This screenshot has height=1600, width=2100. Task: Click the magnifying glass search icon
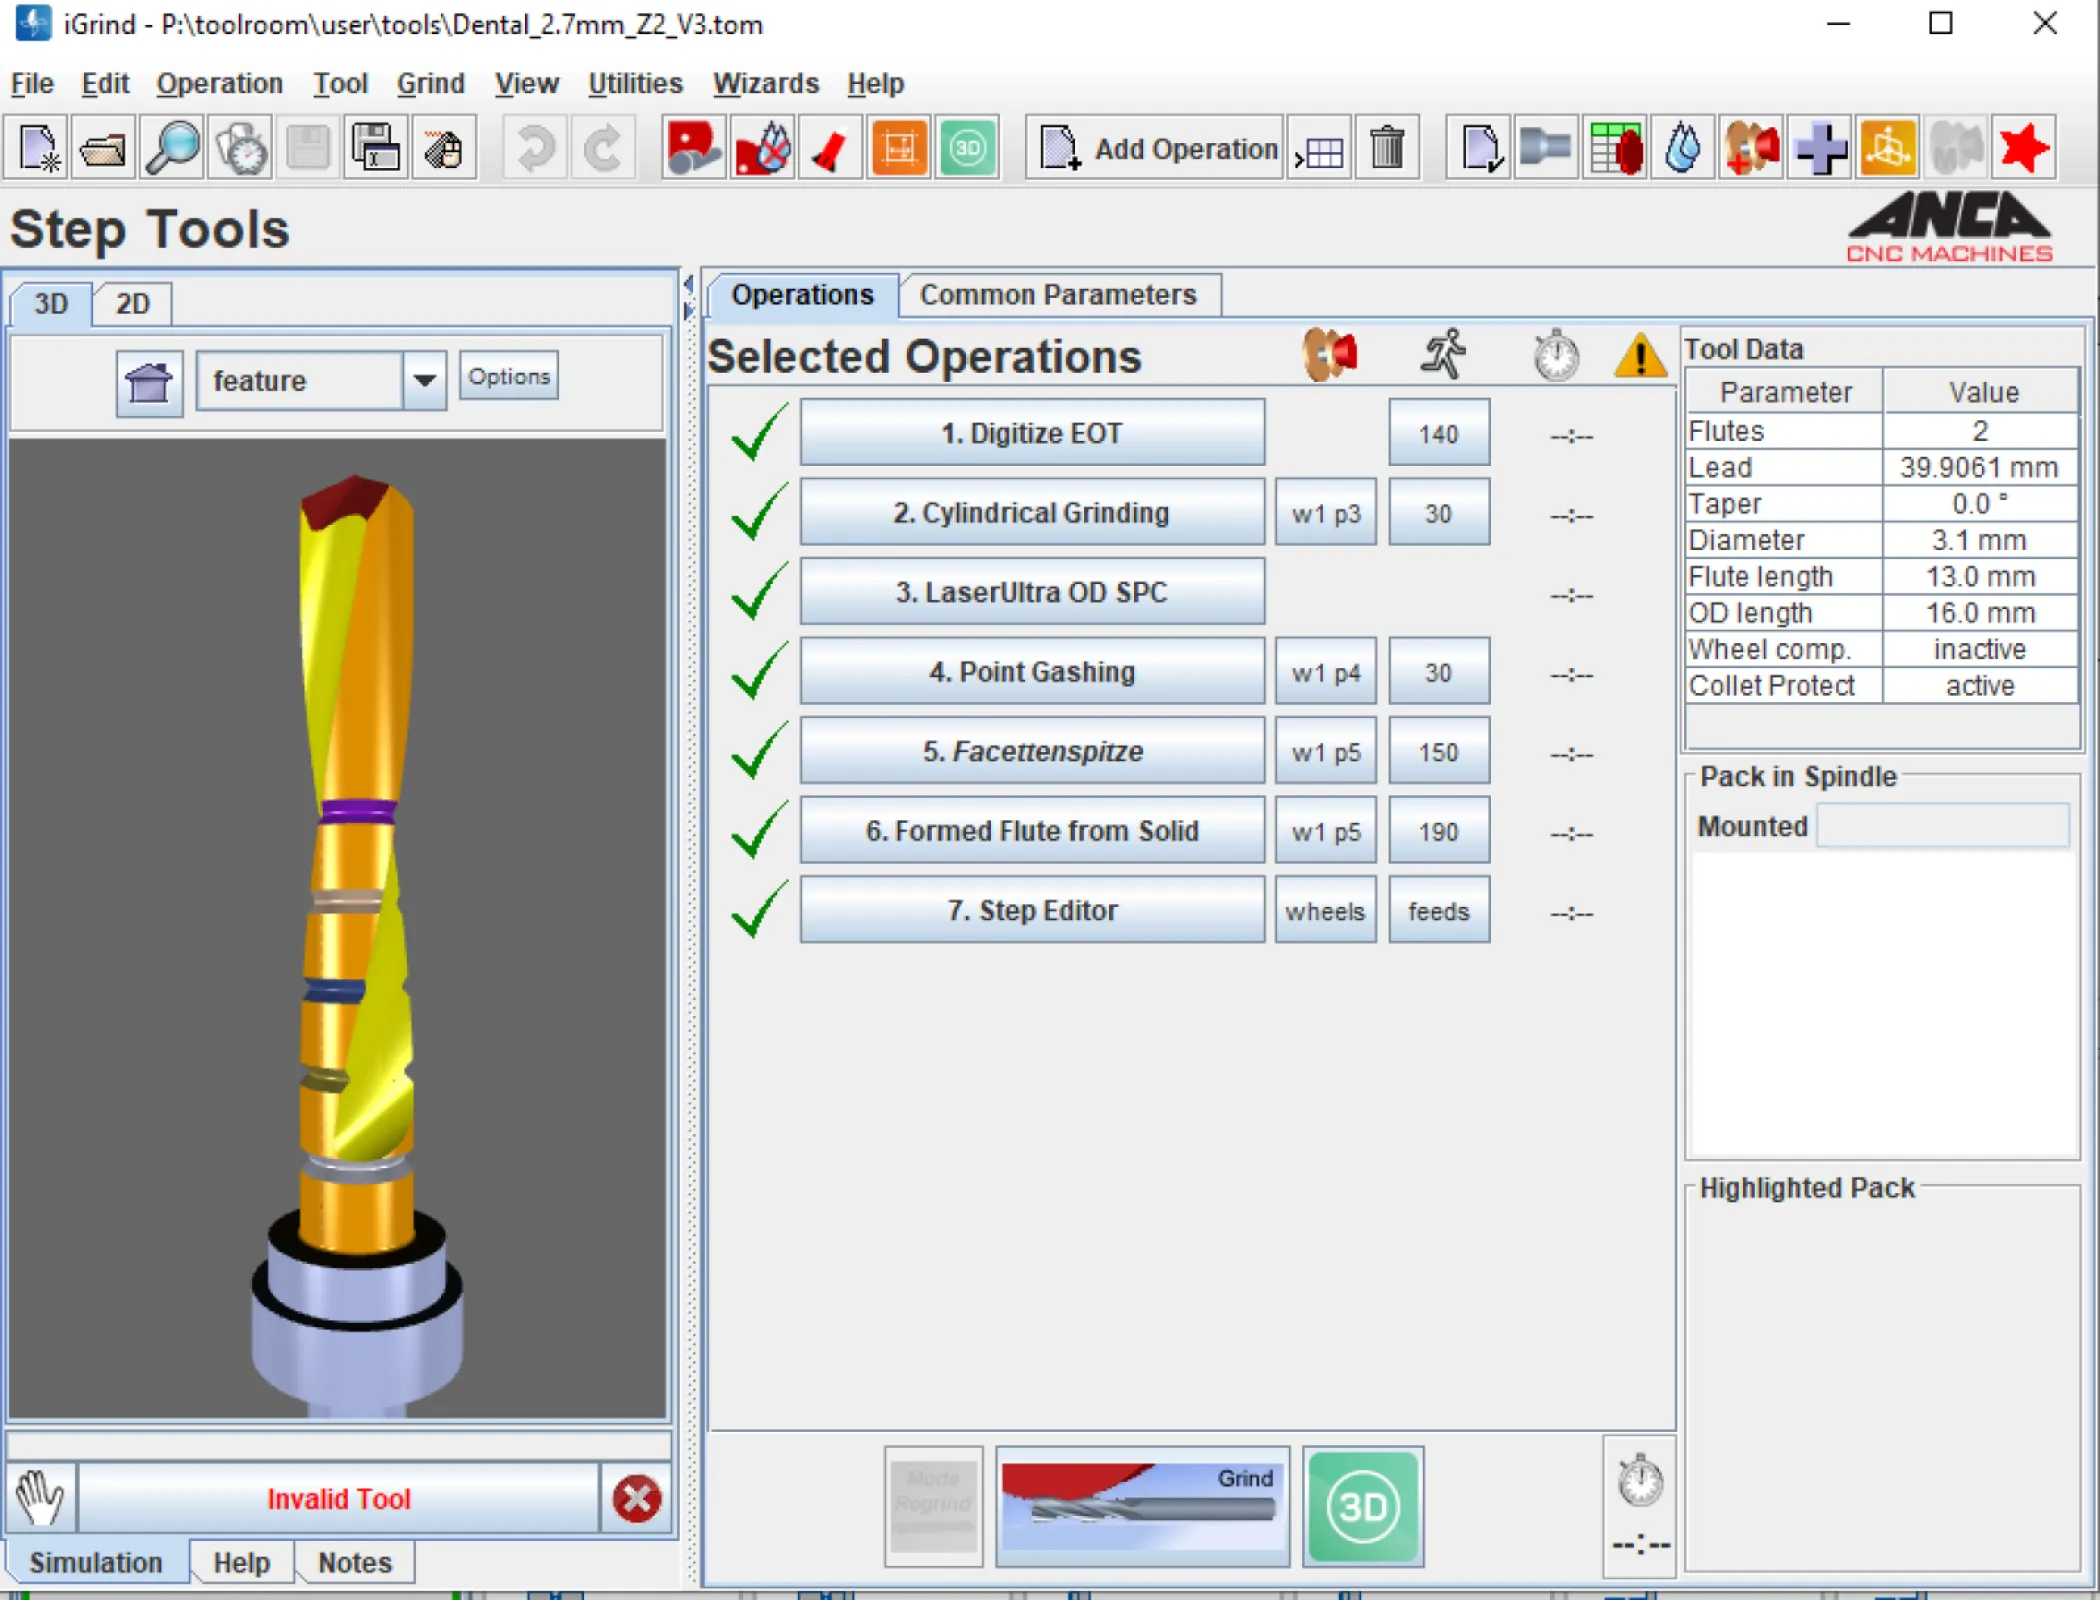tap(172, 149)
